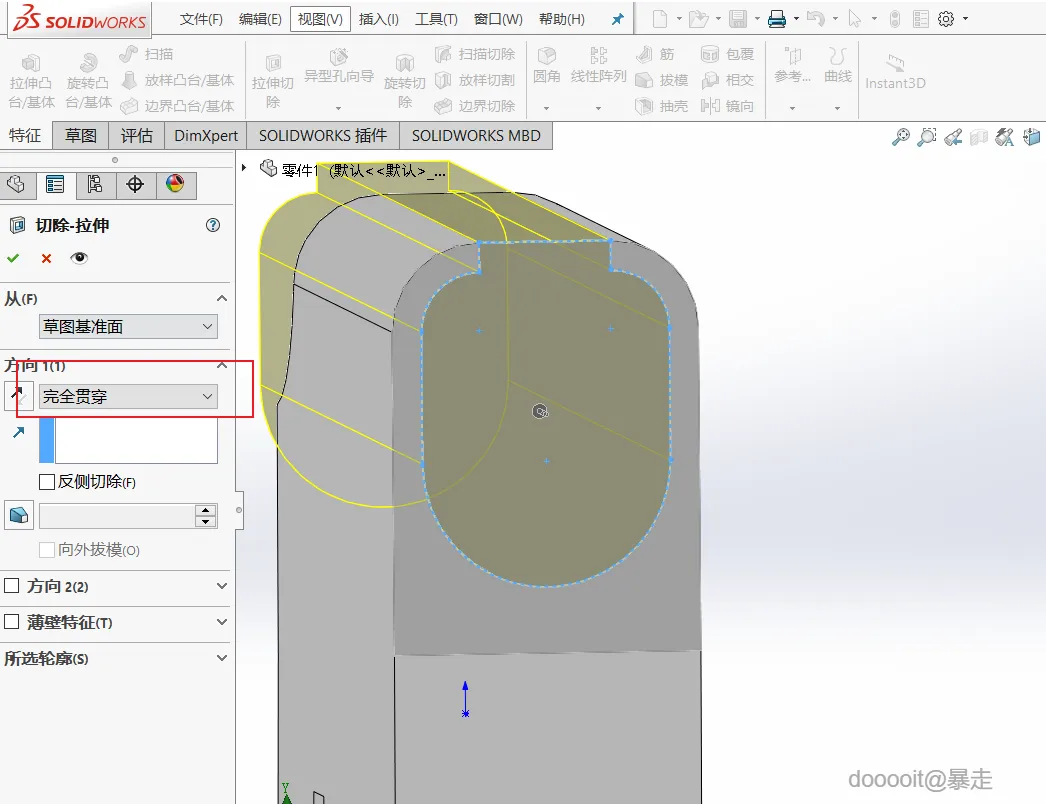
Task: Enable the 薄壁特征 checkbox
Action: pyautogui.click(x=12, y=622)
